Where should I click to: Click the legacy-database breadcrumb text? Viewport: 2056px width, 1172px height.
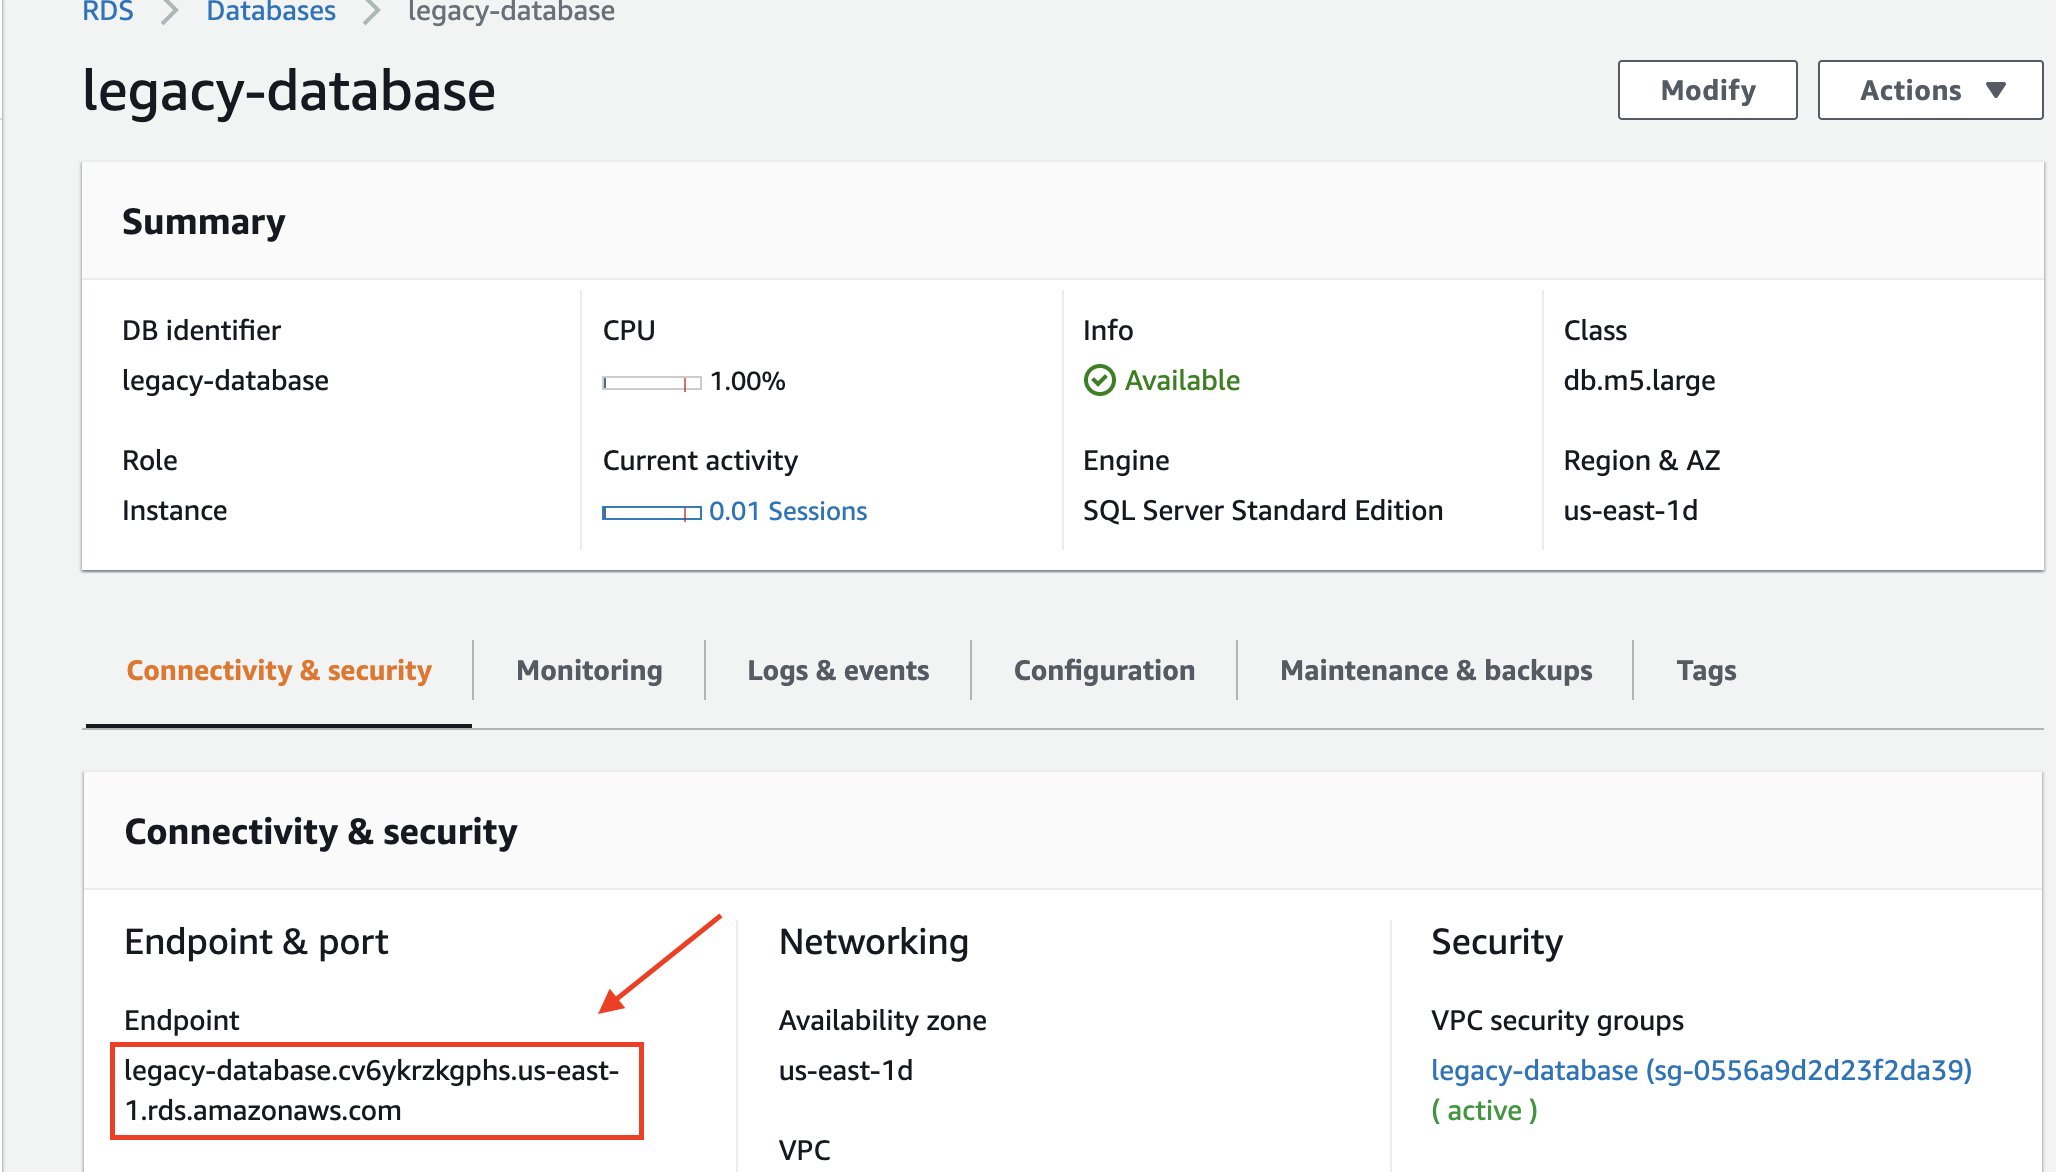tap(511, 11)
